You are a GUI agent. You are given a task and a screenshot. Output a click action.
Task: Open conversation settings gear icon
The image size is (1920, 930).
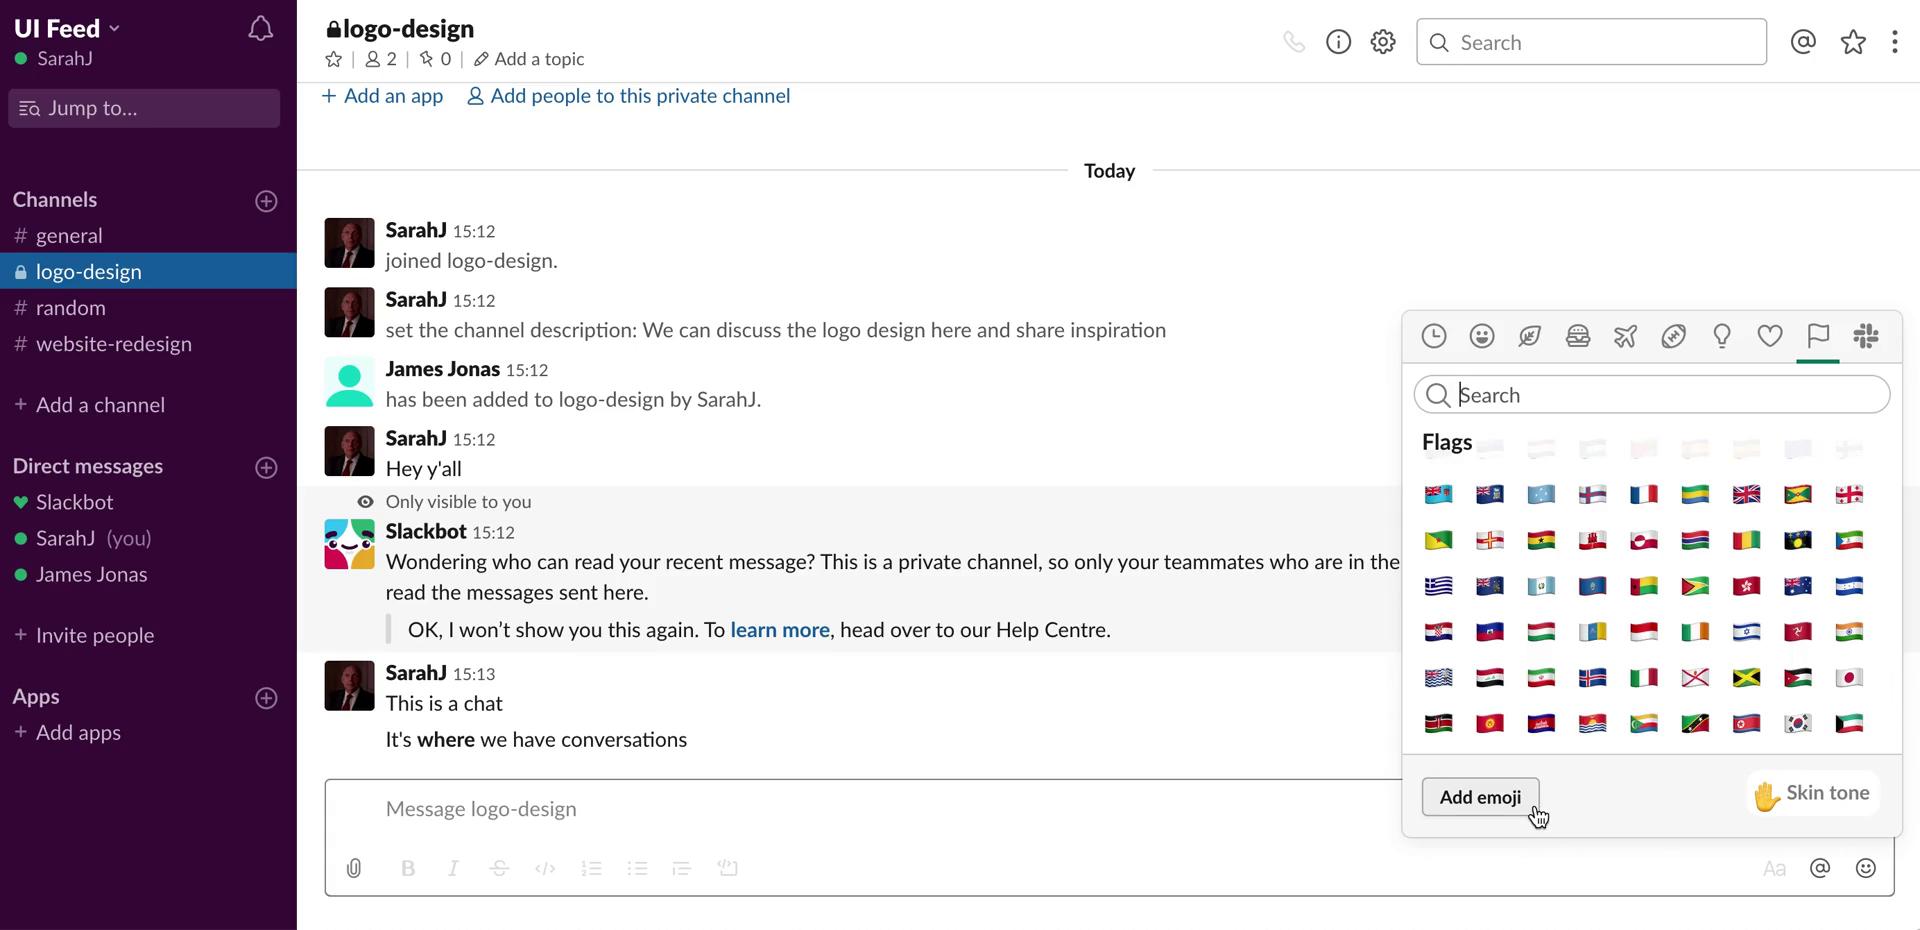[x=1383, y=42]
